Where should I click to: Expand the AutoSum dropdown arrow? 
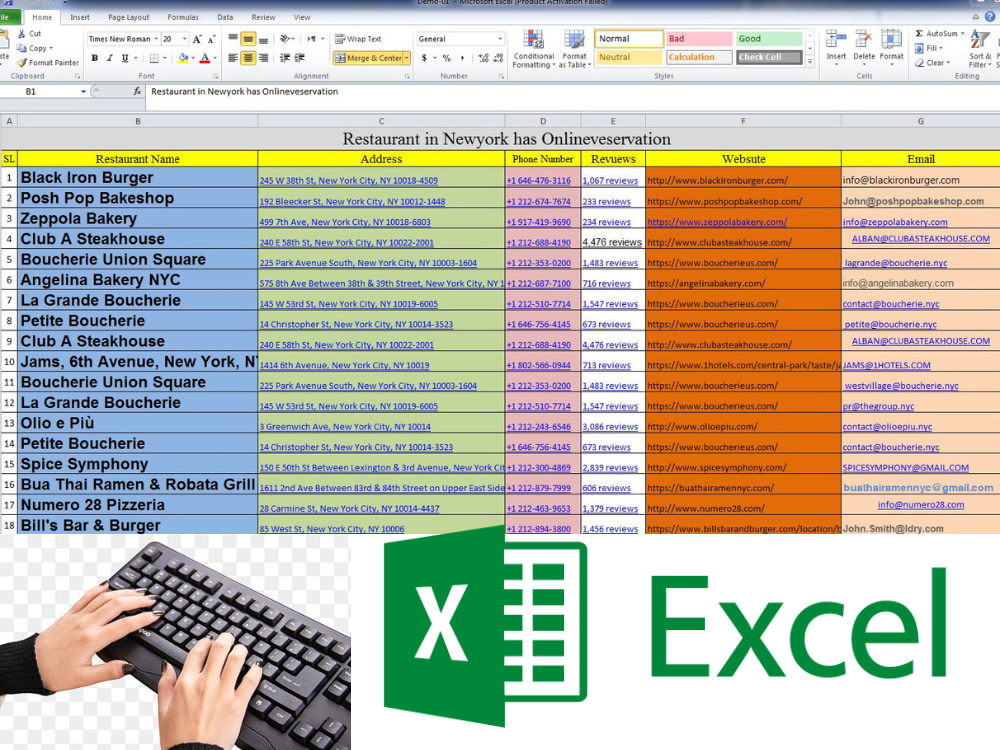(962, 33)
